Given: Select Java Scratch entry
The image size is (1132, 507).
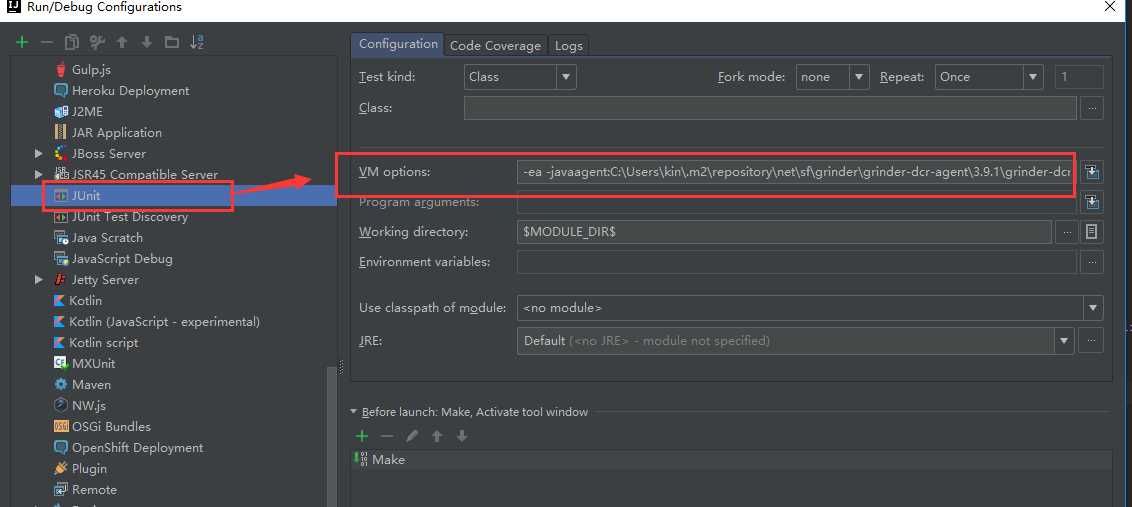Looking at the screenshot, I should (x=107, y=238).
